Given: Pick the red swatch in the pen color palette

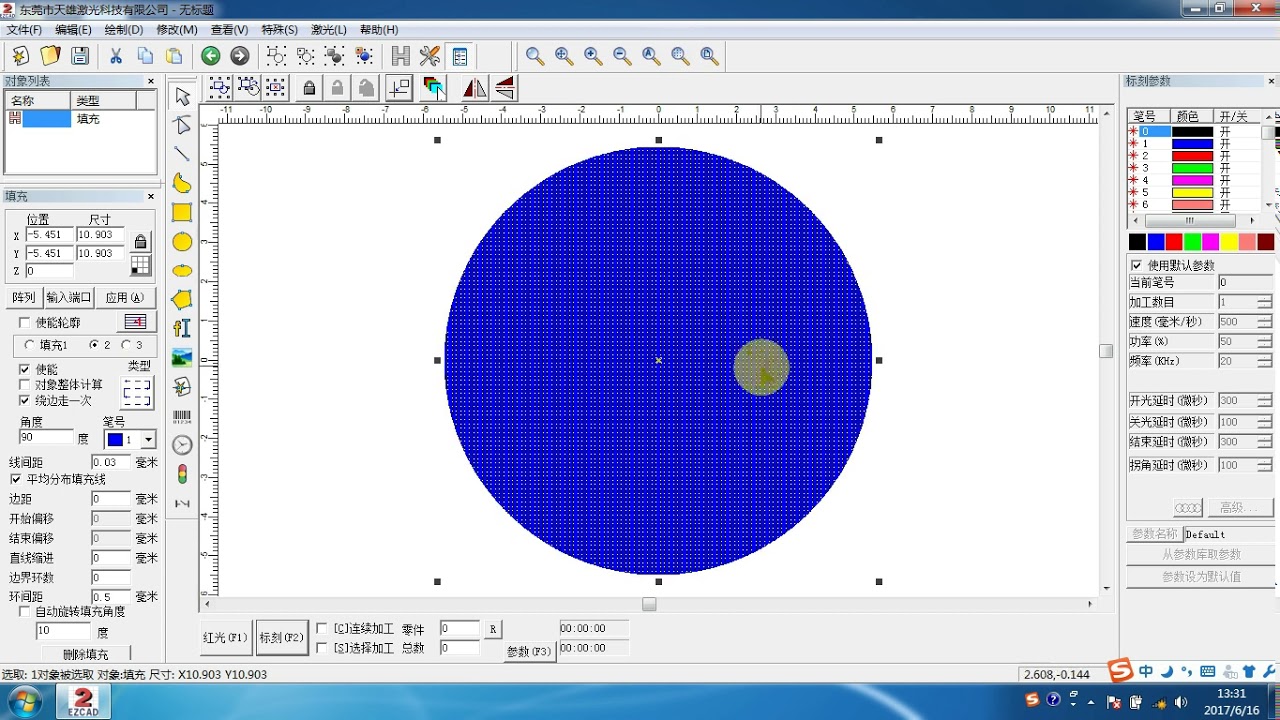Looking at the screenshot, I should tap(1174, 242).
